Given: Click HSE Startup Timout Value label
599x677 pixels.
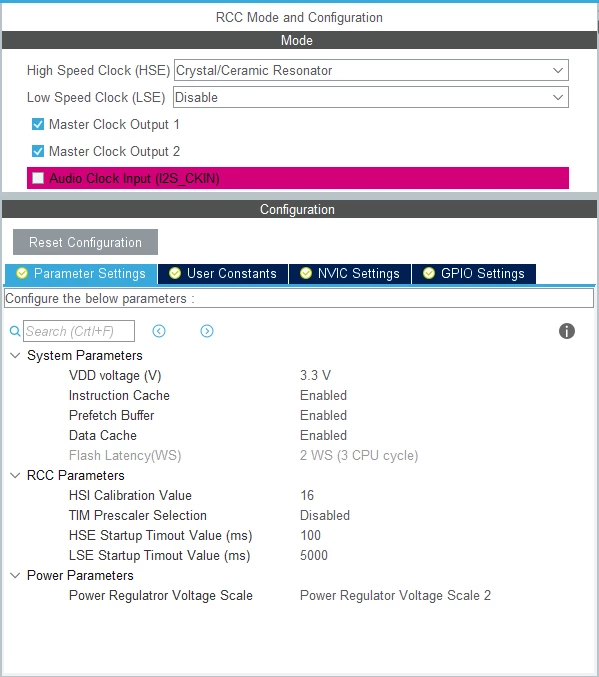Looking at the screenshot, I should point(161,535).
